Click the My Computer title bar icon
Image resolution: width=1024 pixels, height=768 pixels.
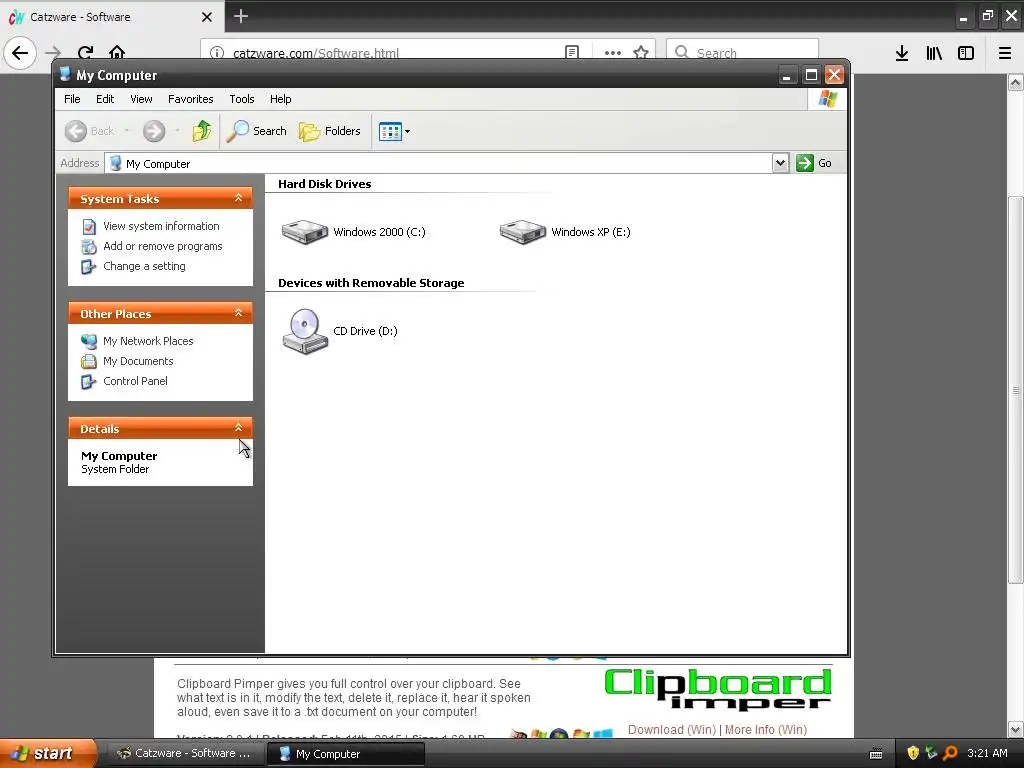(x=65, y=74)
